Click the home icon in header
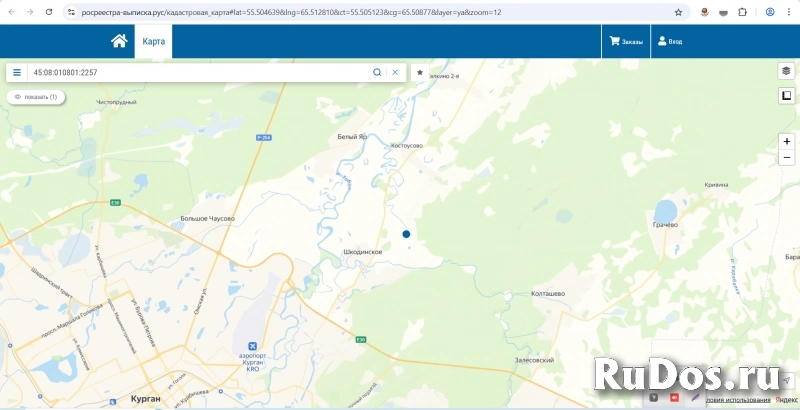The image size is (800, 410). point(119,41)
